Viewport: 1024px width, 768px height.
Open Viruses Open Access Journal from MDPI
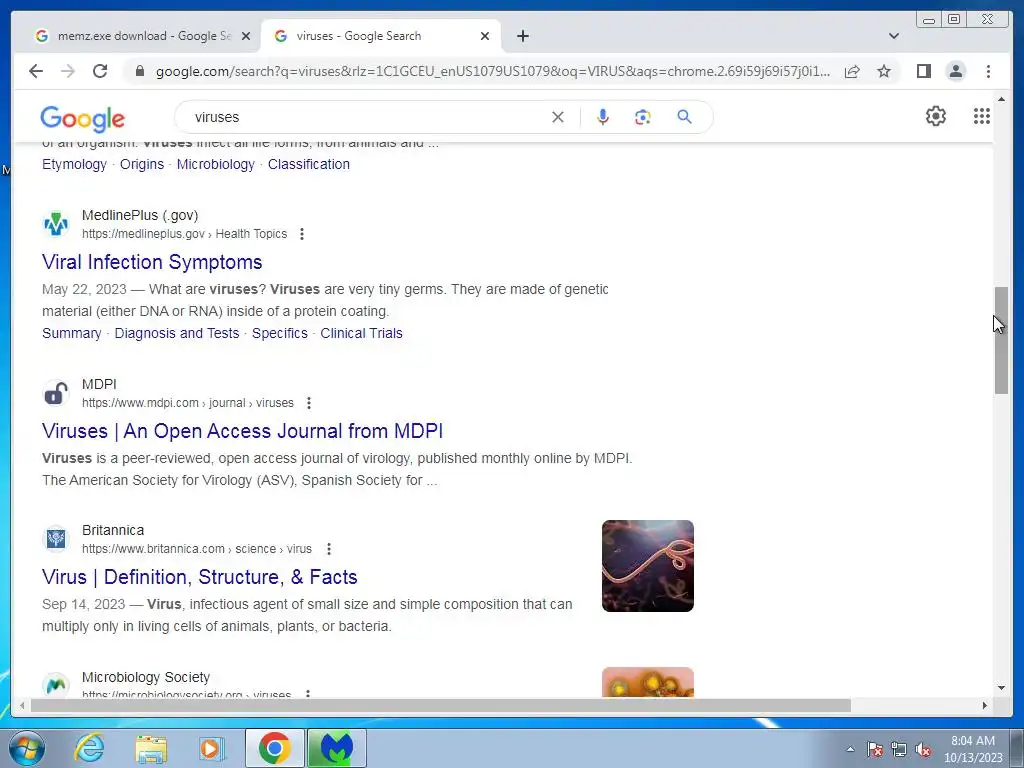(242, 431)
